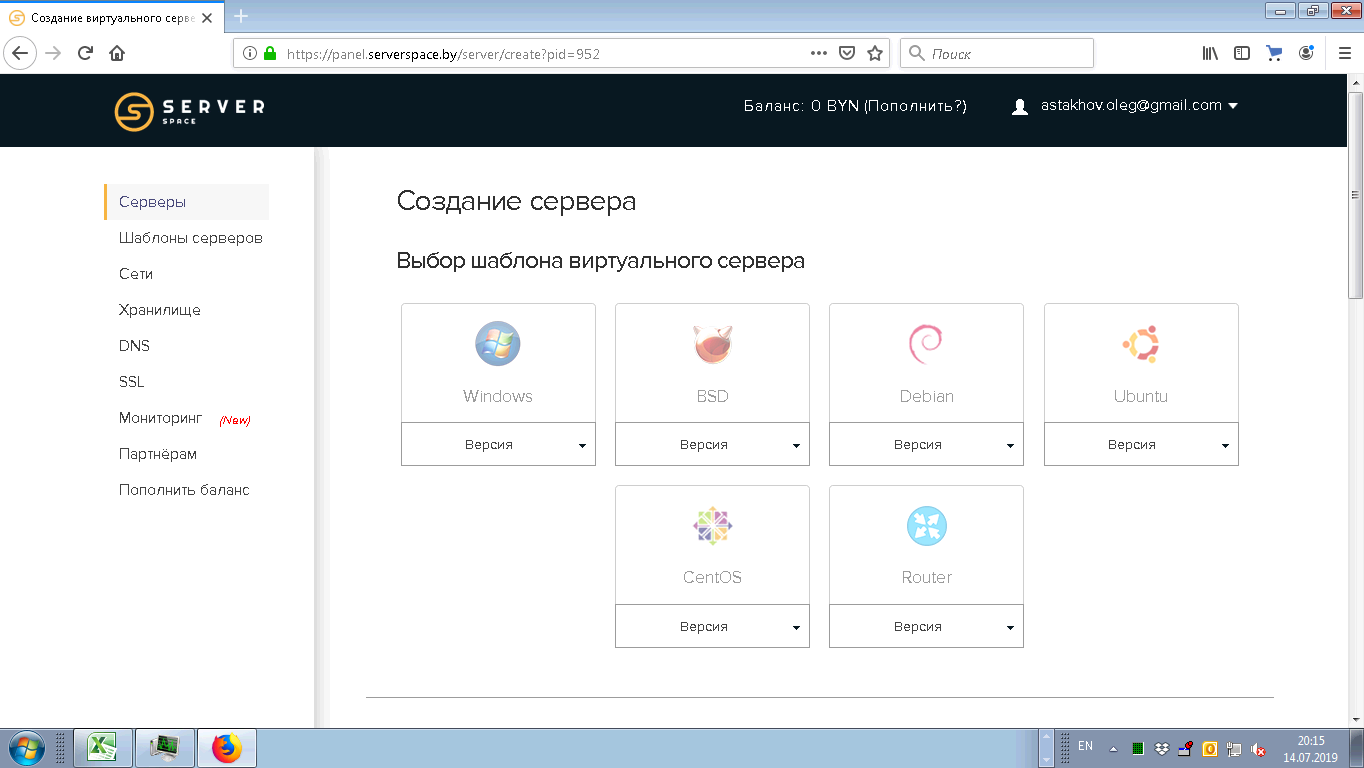The width and height of the screenshot is (1364, 768).
Task: Open Firefox hamburger menu
Action: tap(1344, 54)
